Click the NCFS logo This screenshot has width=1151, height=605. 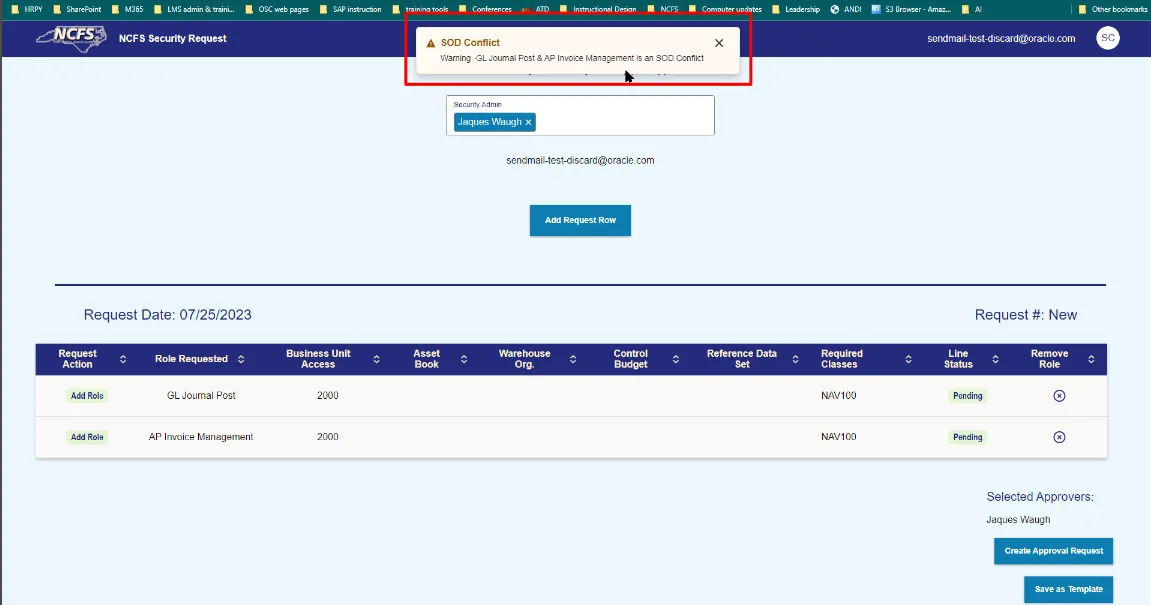[71, 38]
